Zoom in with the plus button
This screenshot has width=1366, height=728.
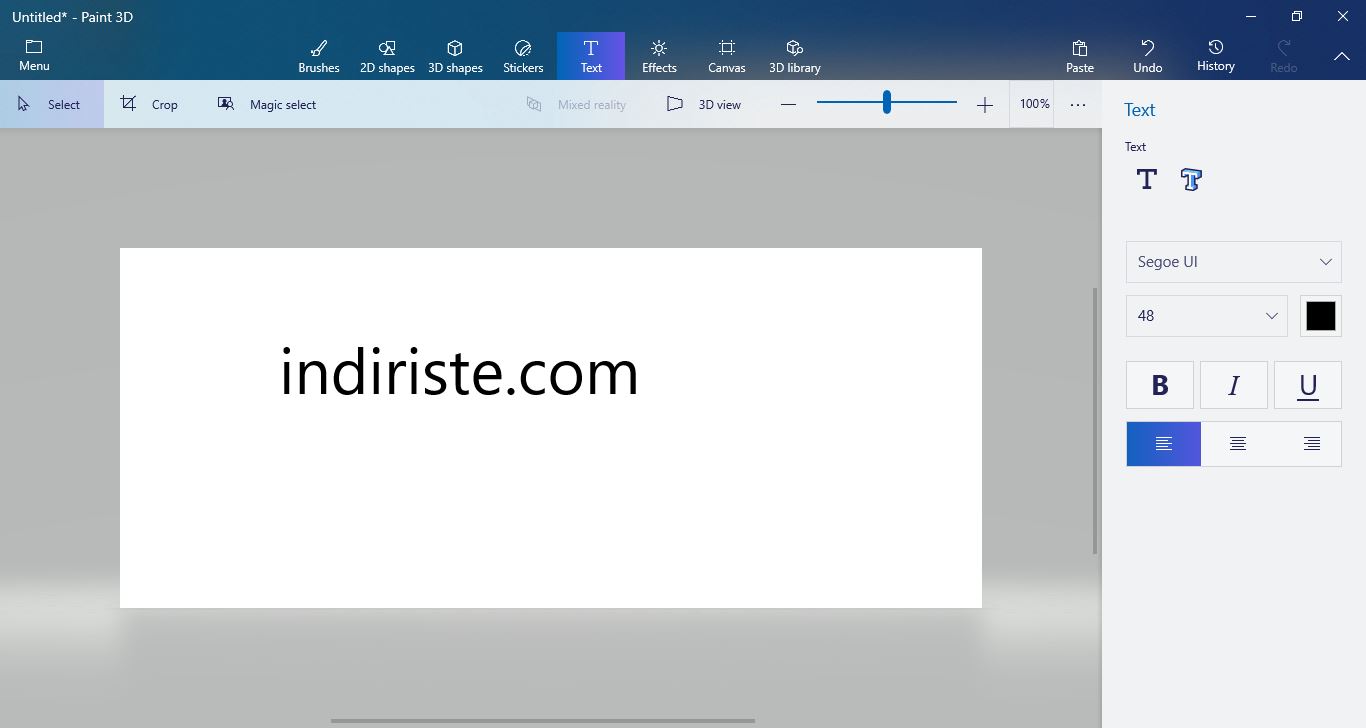click(x=985, y=104)
